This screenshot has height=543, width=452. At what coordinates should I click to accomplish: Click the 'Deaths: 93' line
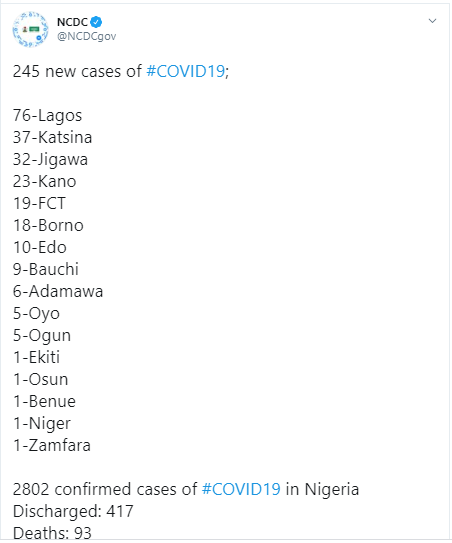click(x=52, y=534)
